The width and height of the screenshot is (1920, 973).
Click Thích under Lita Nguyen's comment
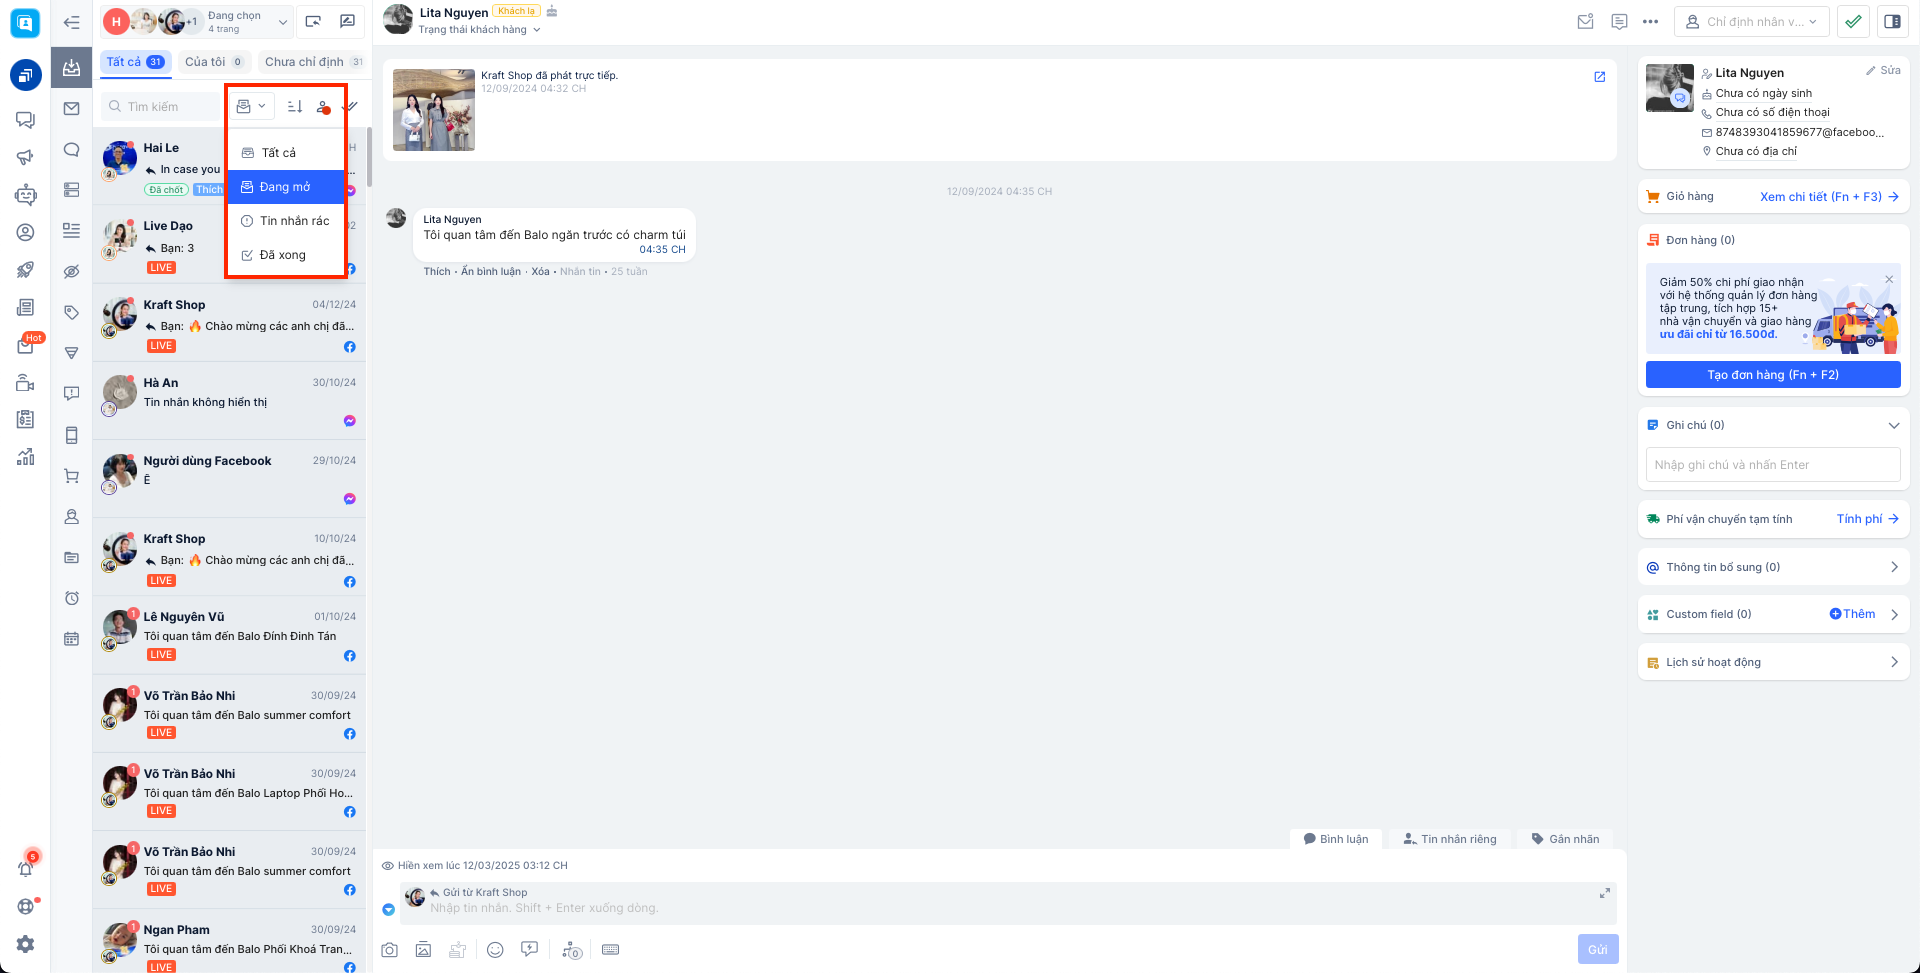click(x=437, y=272)
